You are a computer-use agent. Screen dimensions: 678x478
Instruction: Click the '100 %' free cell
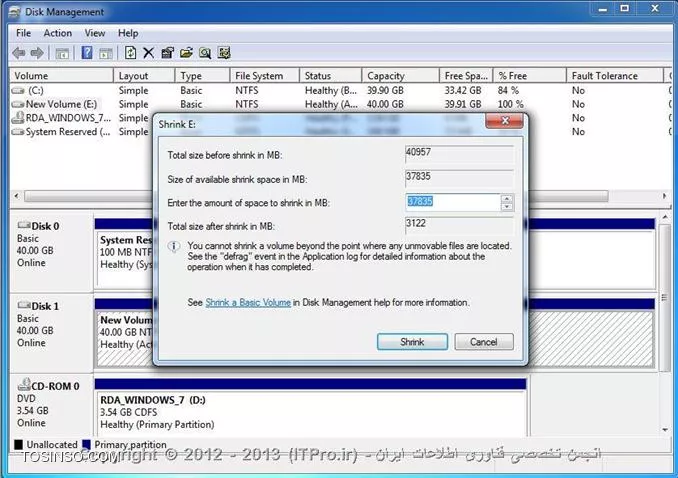pos(511,104)
